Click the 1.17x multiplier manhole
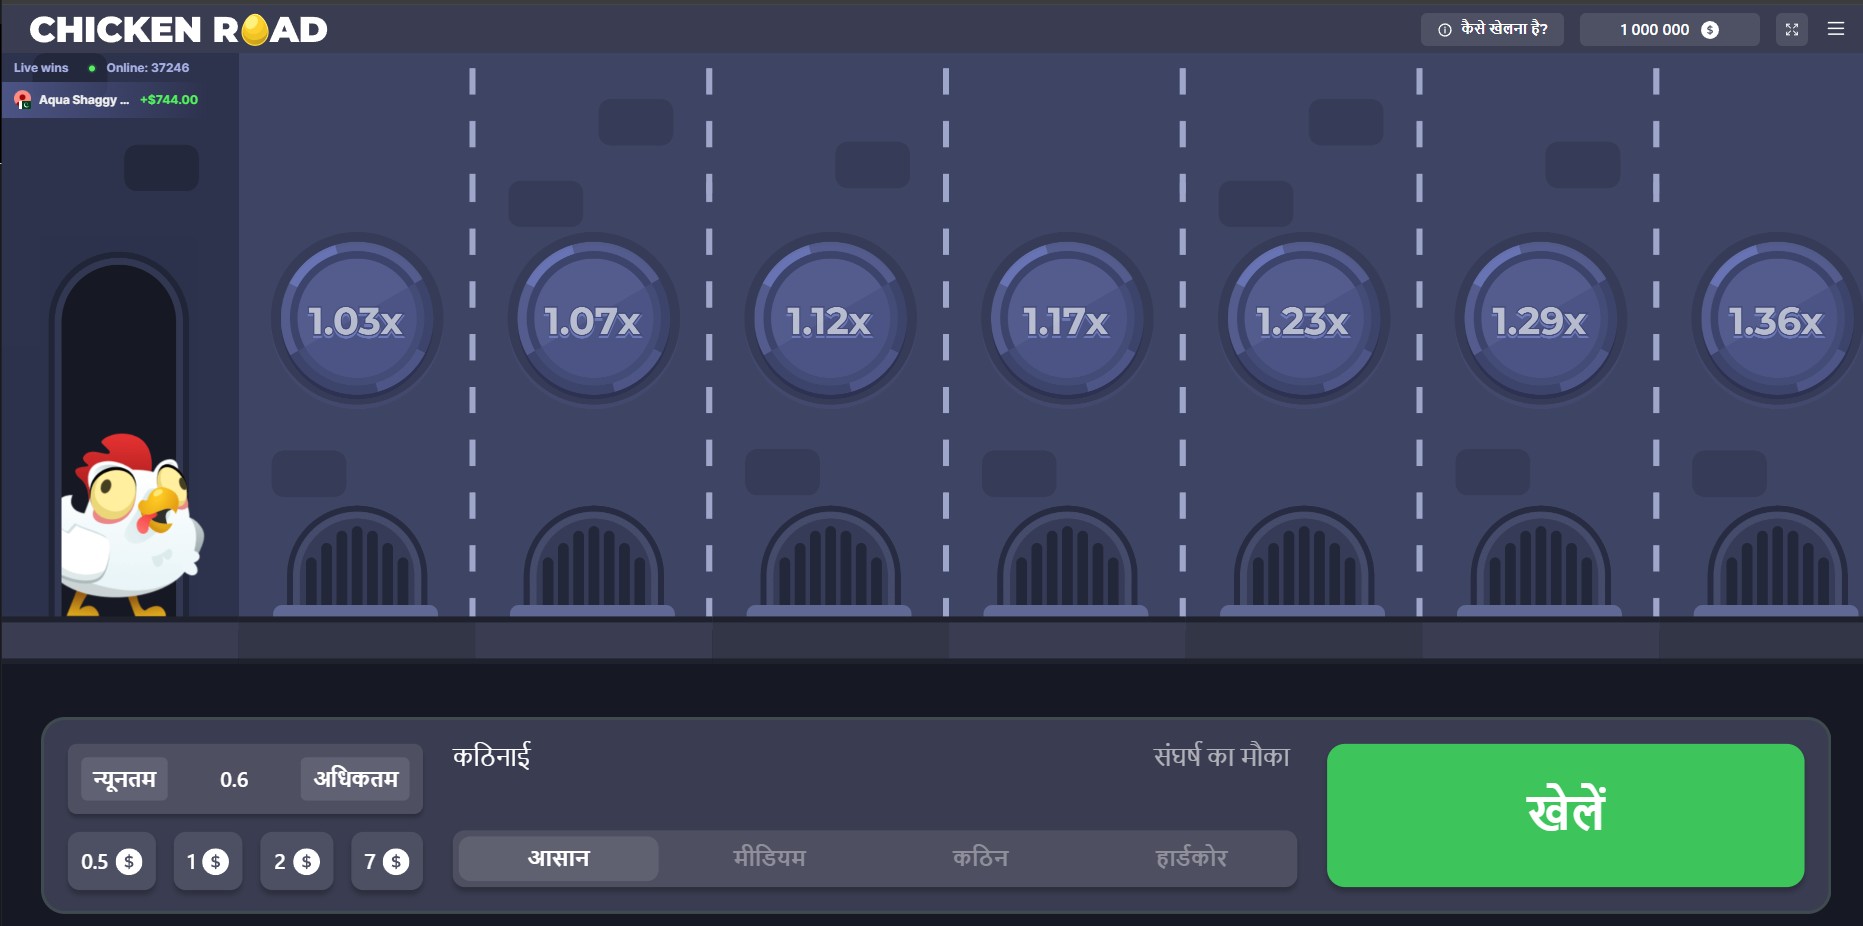 pos(1067,320)
